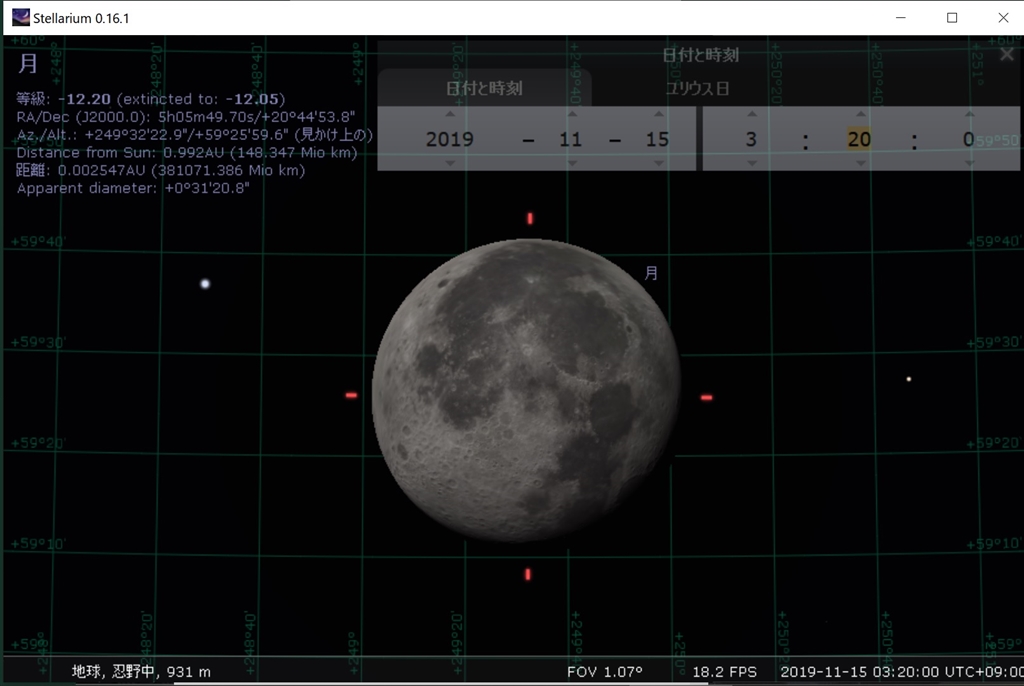1024x686 pixels.
Task: Click the RA/Dec (J2000.0) info line
Action: pos(185,117)
